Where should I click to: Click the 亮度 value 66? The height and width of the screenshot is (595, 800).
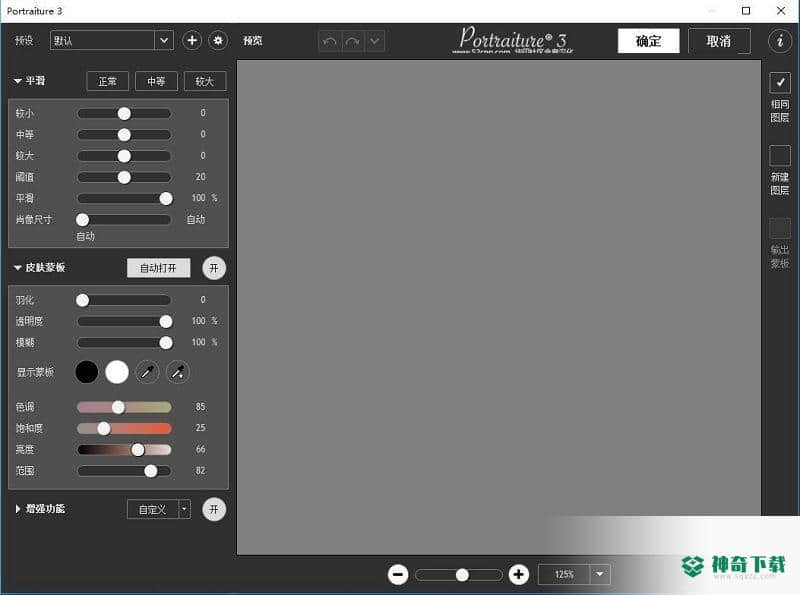coord(201,449)
